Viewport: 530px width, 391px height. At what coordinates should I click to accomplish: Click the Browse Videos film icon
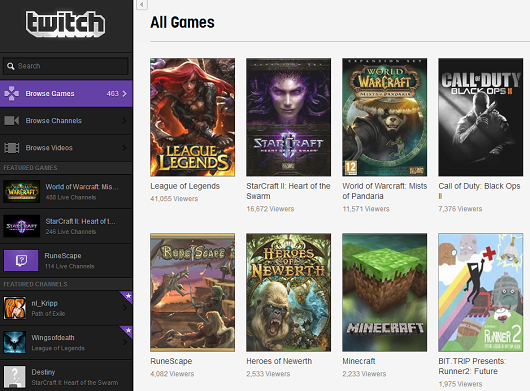point(11,148)
